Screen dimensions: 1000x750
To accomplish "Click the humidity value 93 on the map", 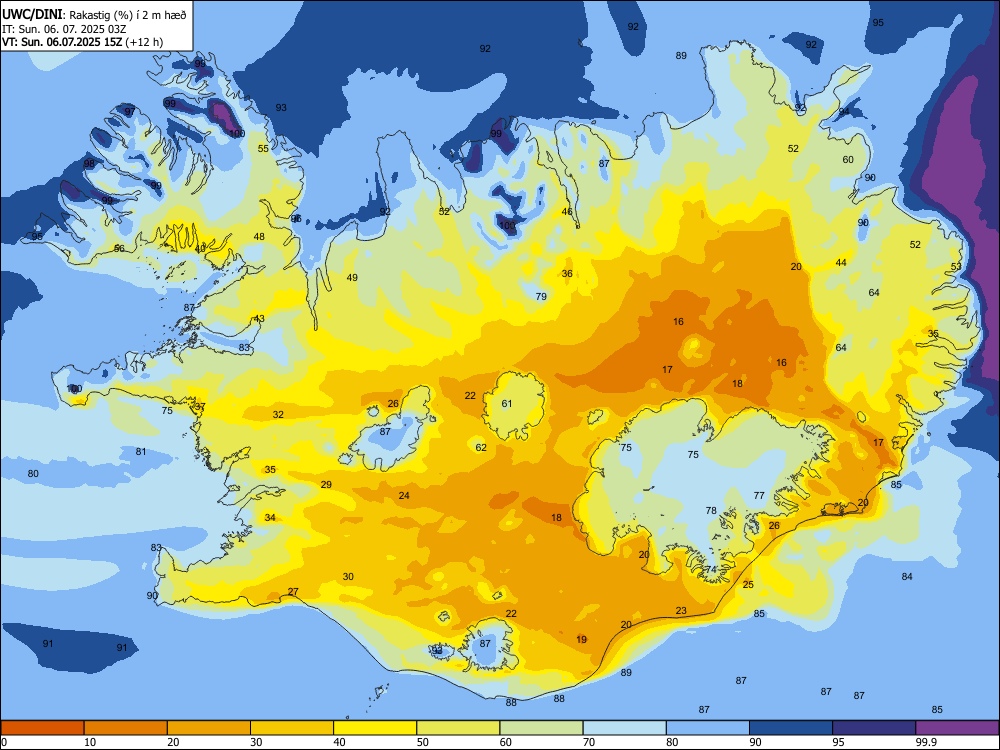I will (281, 108).
